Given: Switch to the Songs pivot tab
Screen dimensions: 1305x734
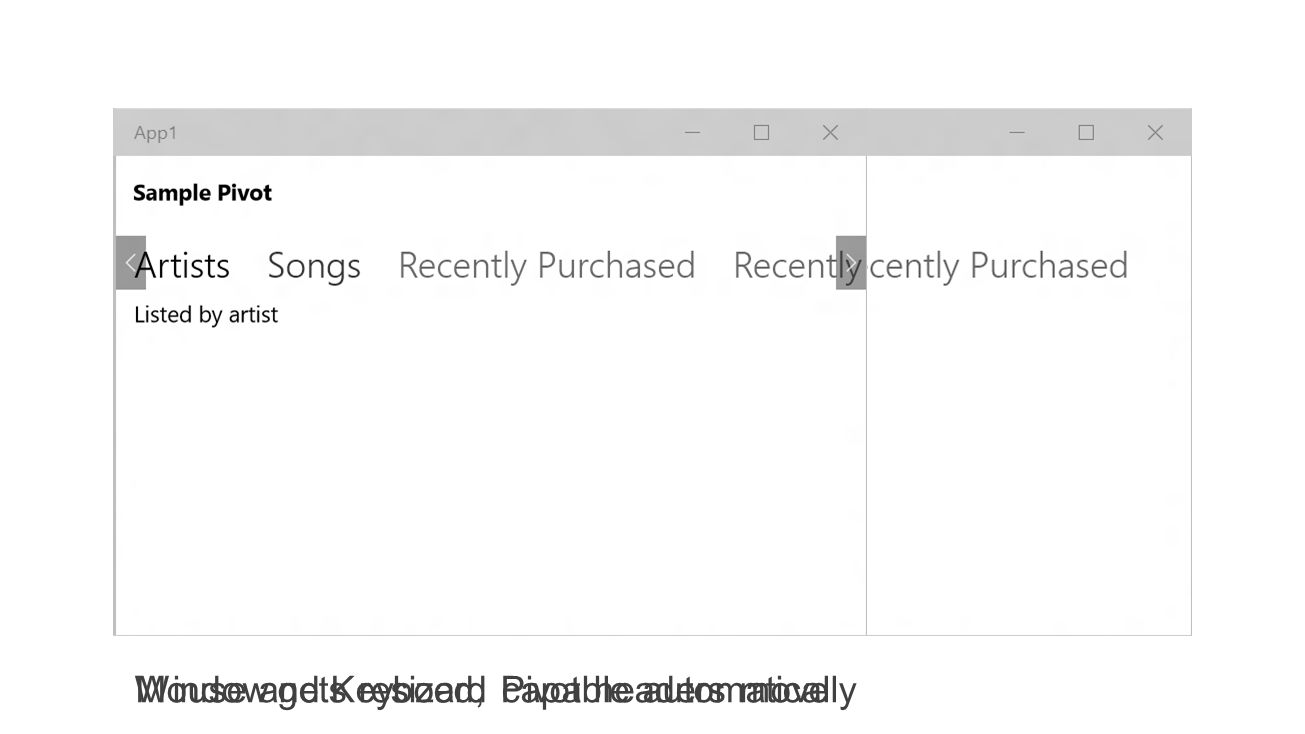Looking at the screenshot, I should pyautogui.click(x=314, y=266).
